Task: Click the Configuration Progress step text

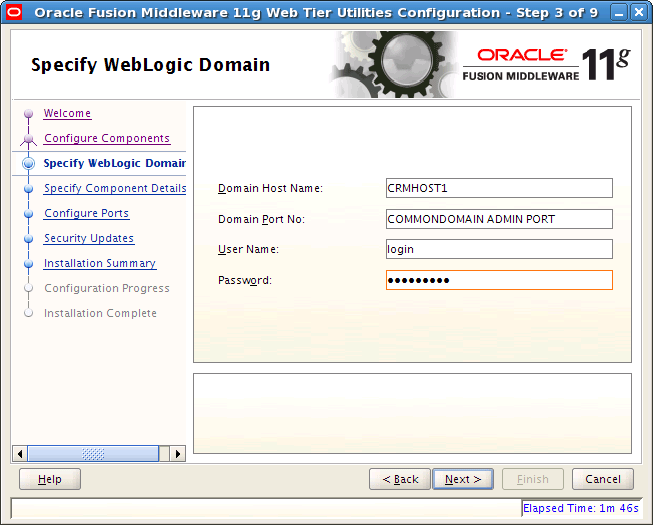Action: pos(107,288)
